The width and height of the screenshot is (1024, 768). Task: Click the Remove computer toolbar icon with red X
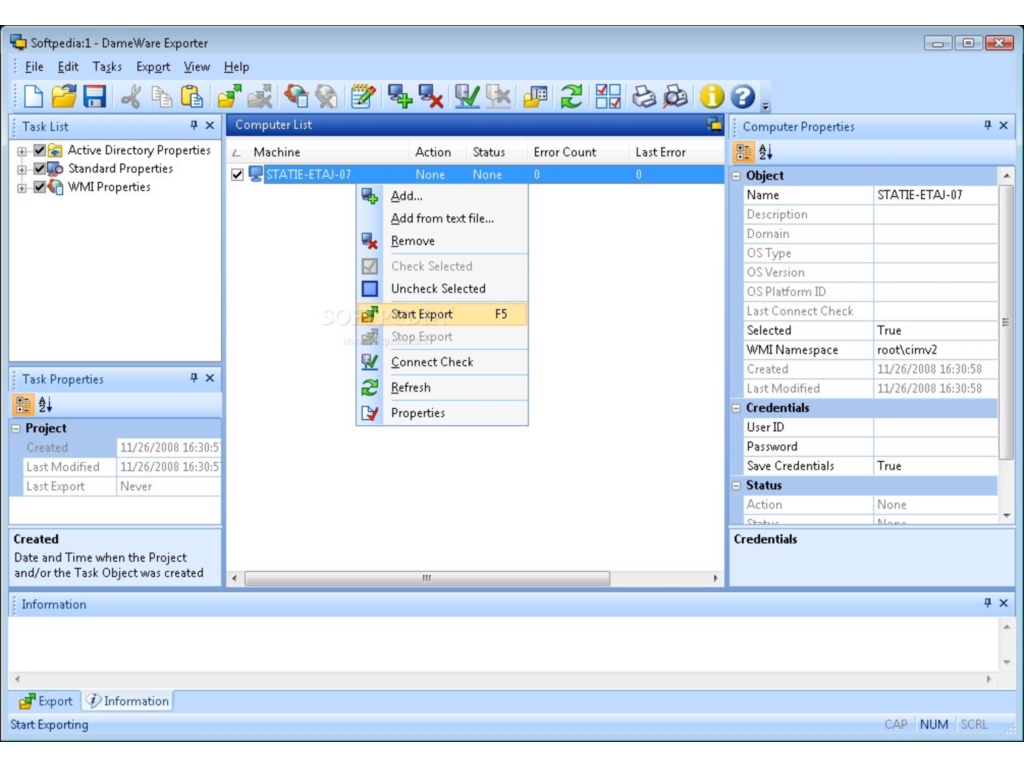coord(431,97)
